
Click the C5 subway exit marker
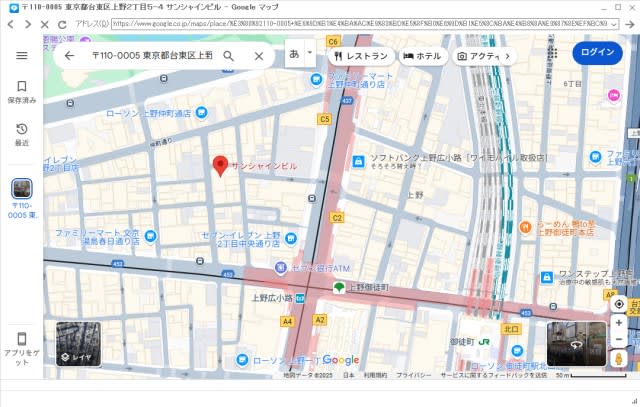click(324, 119)
